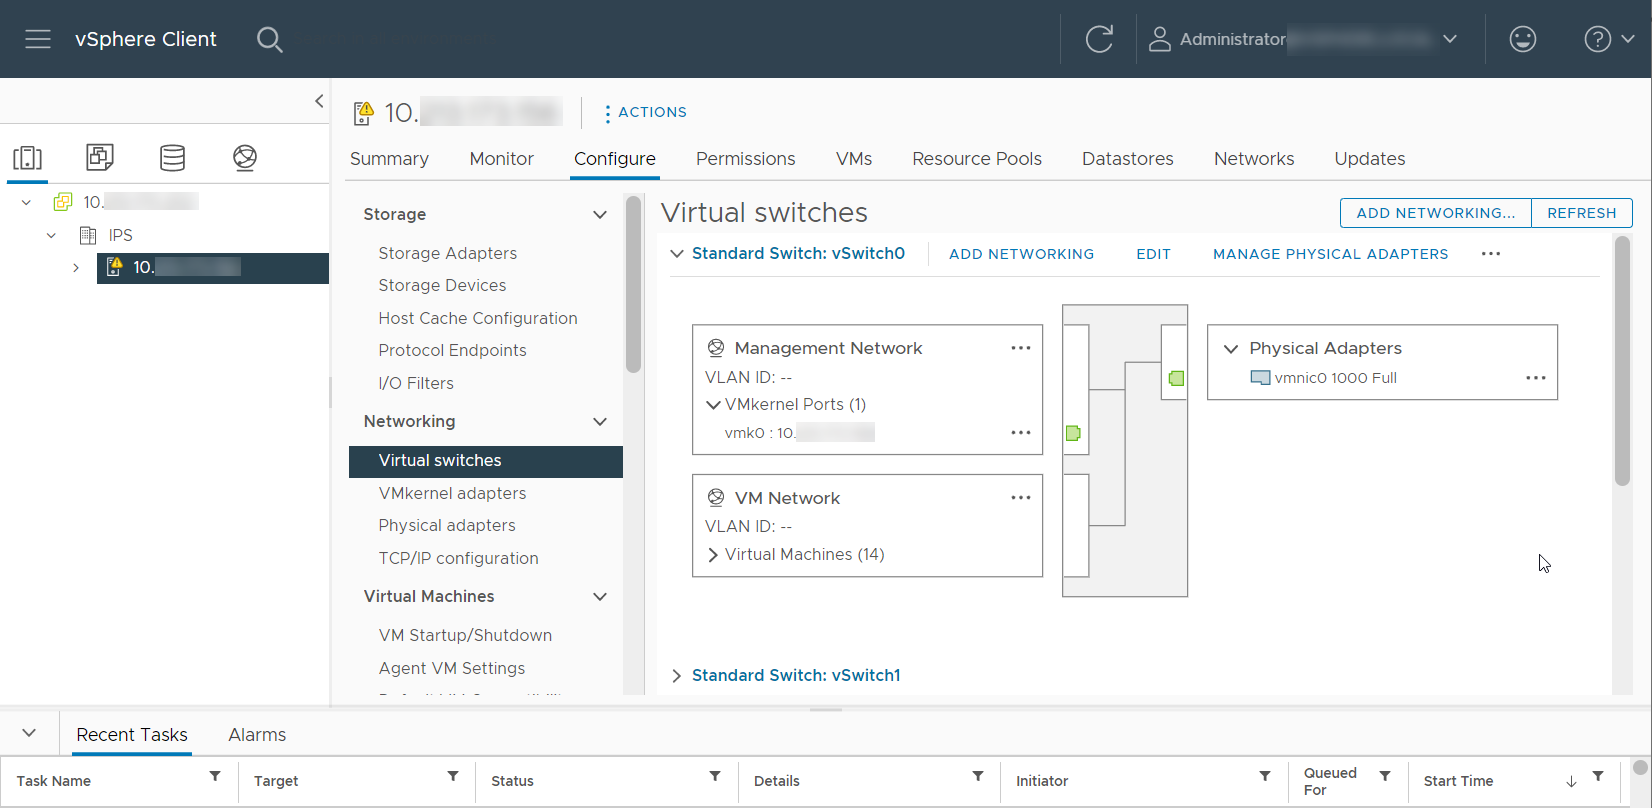Screen dimensions: 1652x808
Task: Click the search magnifier icon
Action: [270, 39]
